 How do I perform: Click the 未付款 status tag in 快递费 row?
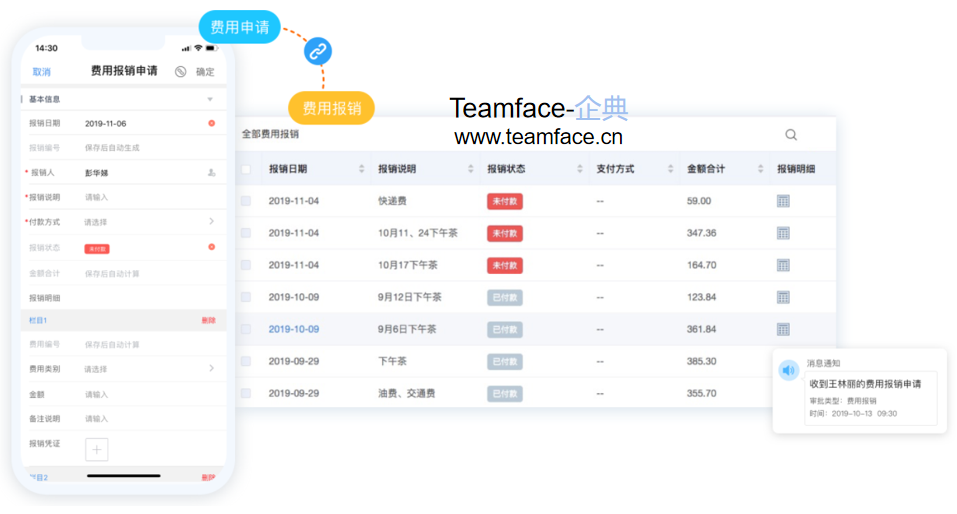point(505,201)
